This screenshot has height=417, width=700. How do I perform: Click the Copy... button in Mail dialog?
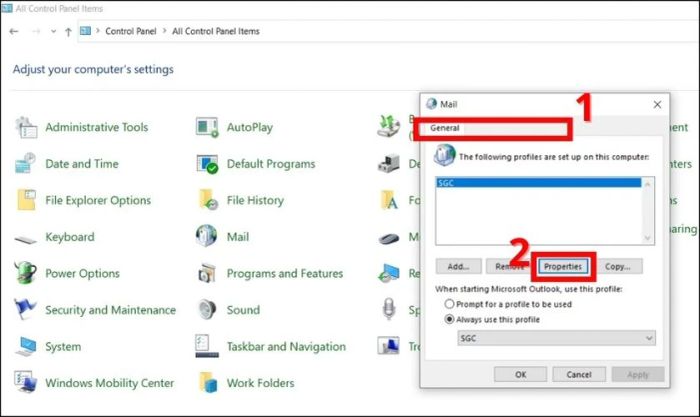[618, 266]
